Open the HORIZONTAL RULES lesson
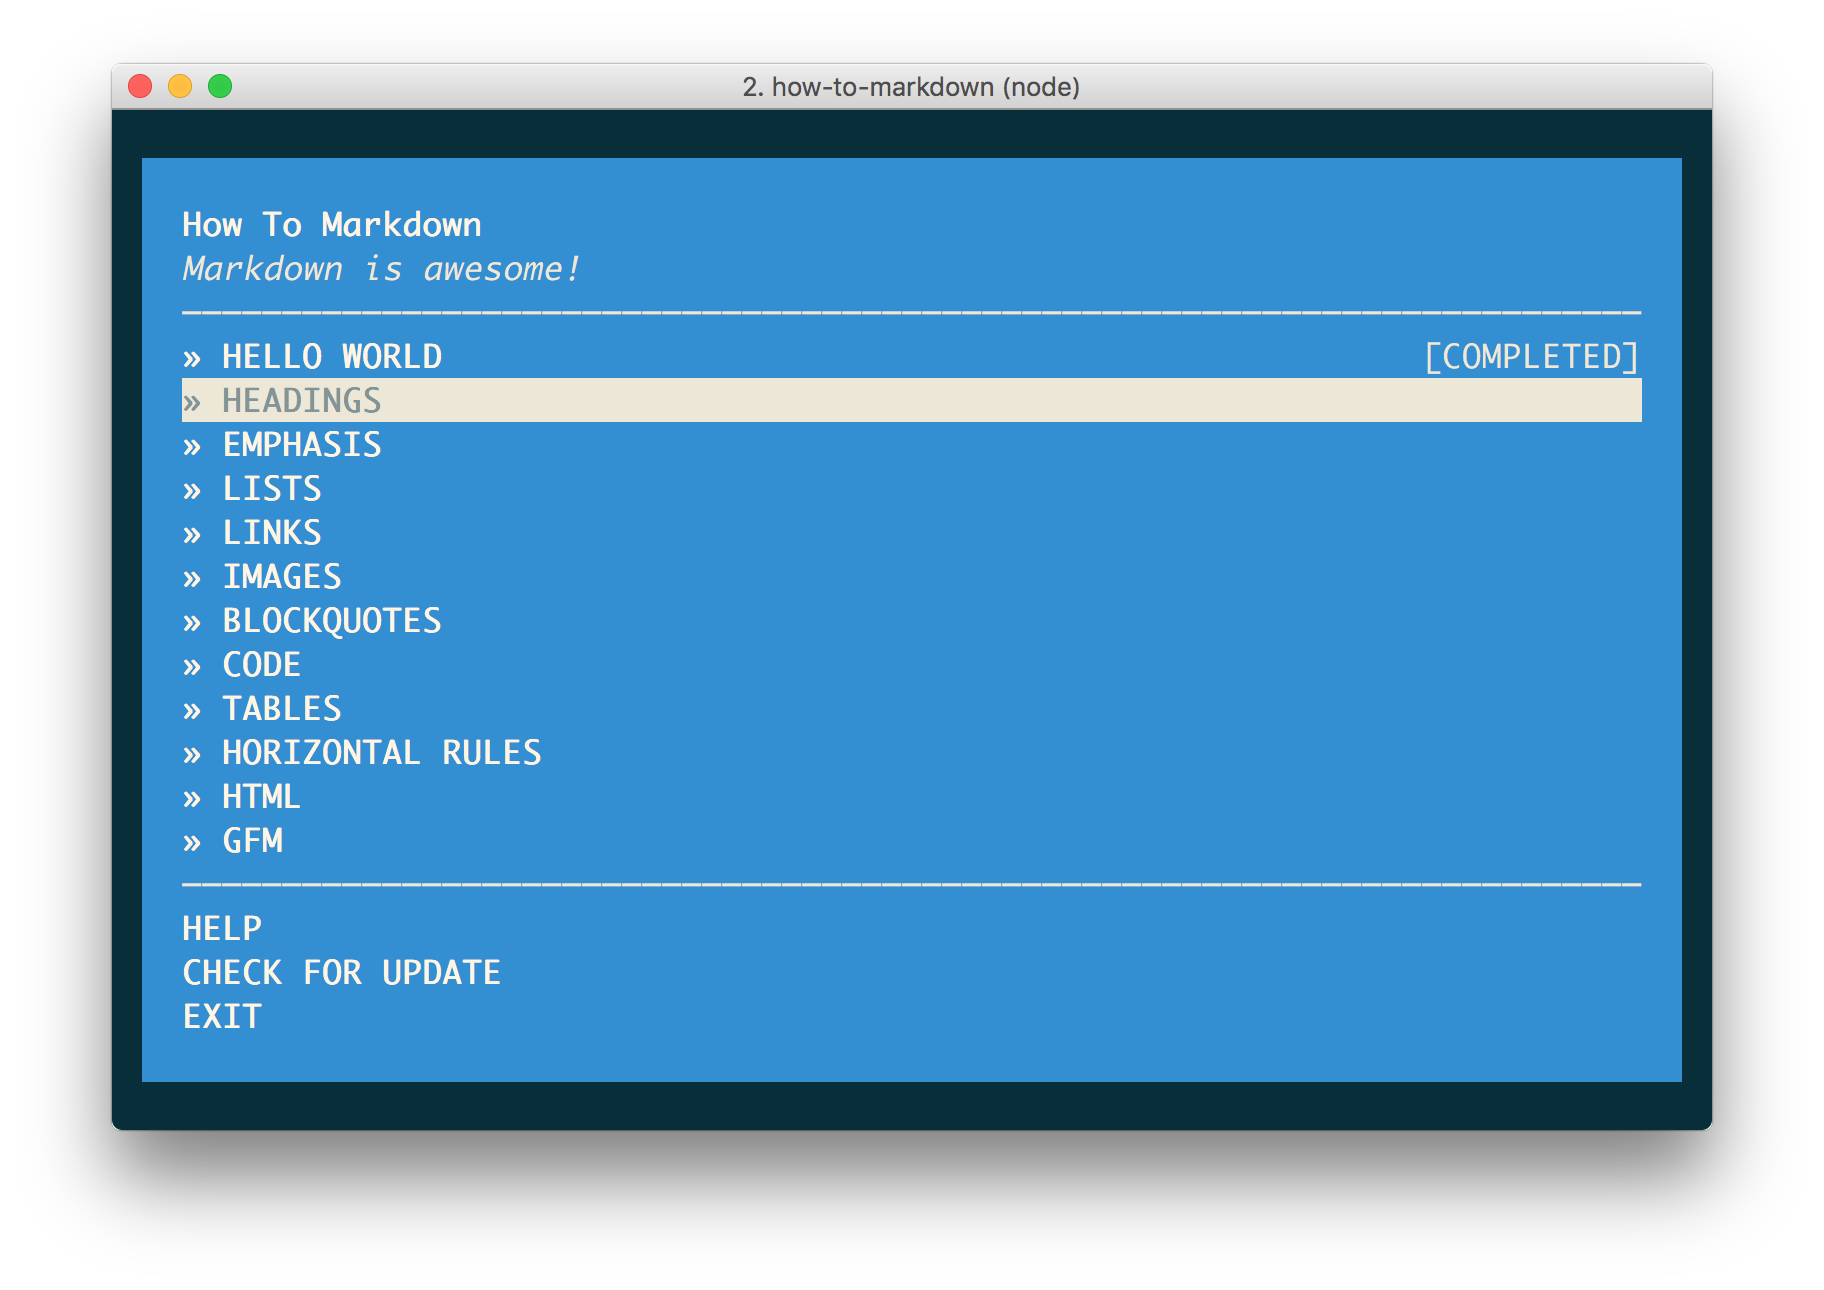Screen dimensions: 1824x1290 click(381, 753)
